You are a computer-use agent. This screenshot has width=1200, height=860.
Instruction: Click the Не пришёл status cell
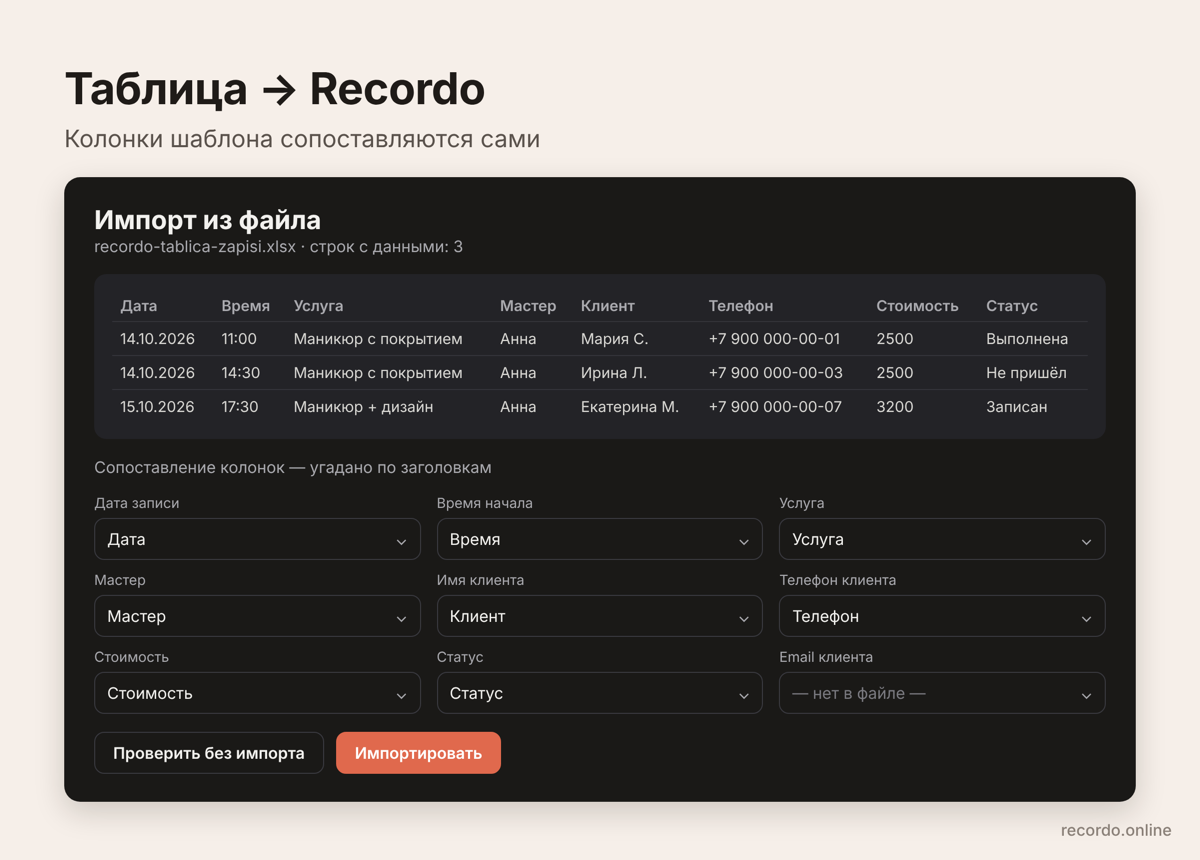(1026, 373)
